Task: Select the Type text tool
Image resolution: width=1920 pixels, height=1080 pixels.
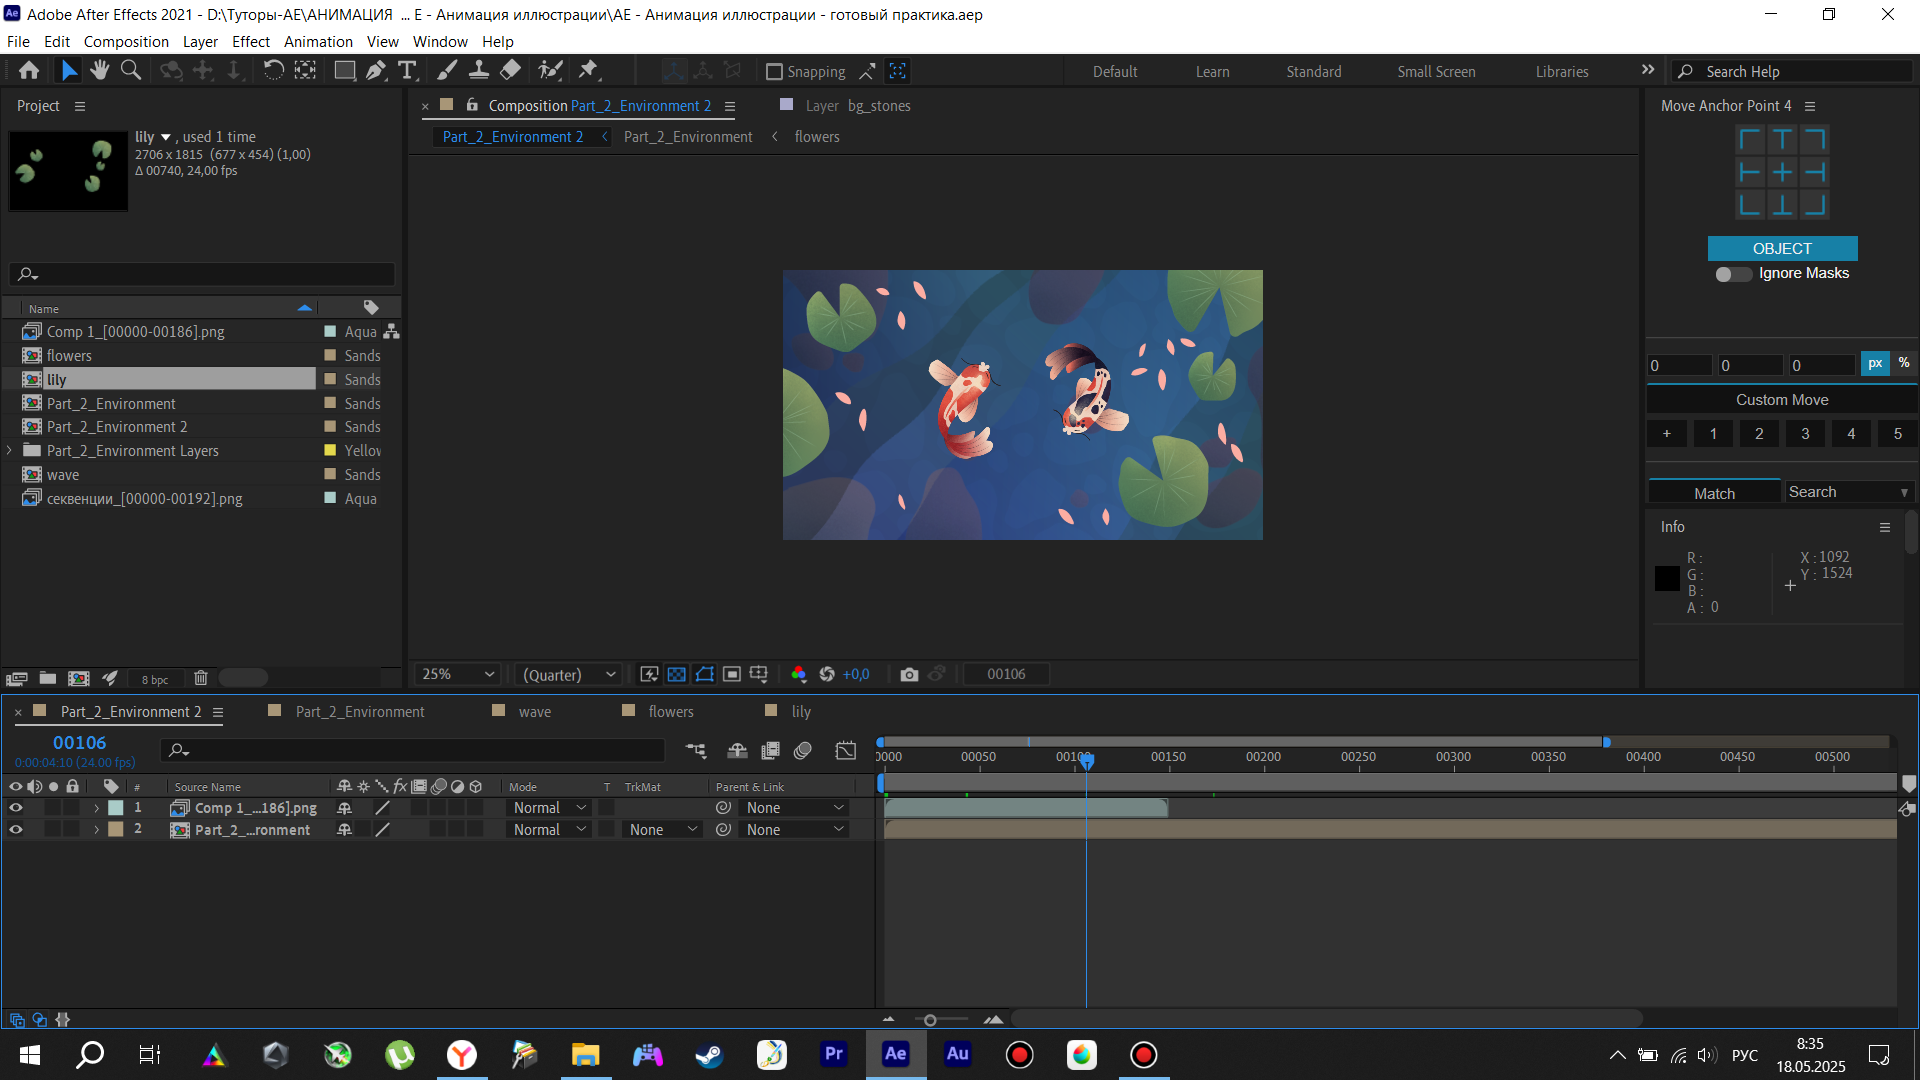Action: 407,71
